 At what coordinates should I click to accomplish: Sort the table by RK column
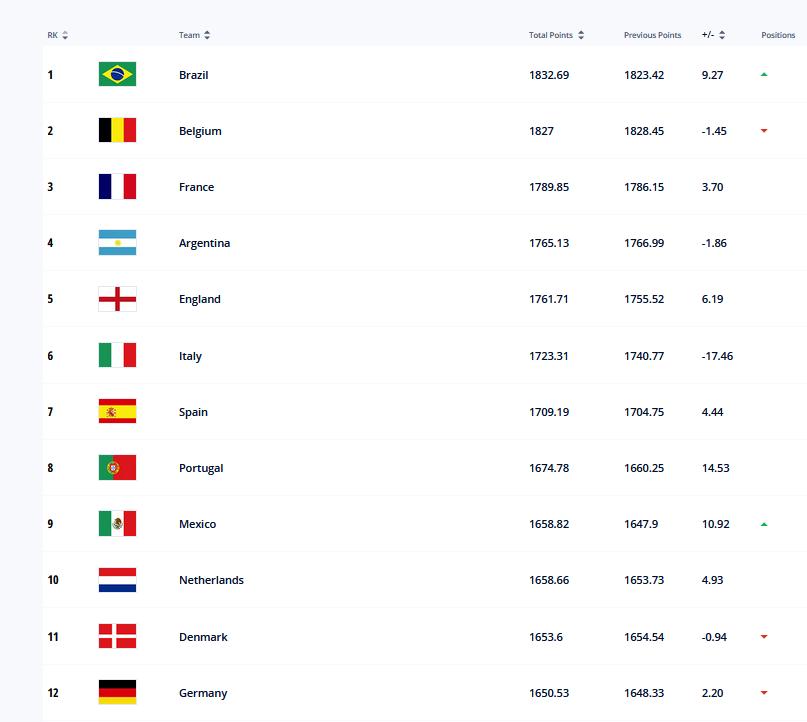click(58, 35)
